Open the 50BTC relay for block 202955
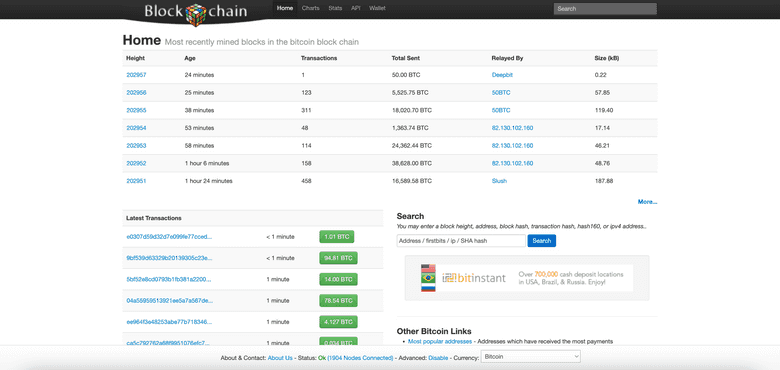The width and height of the screenshot is (780, 370). coord(501,110)
